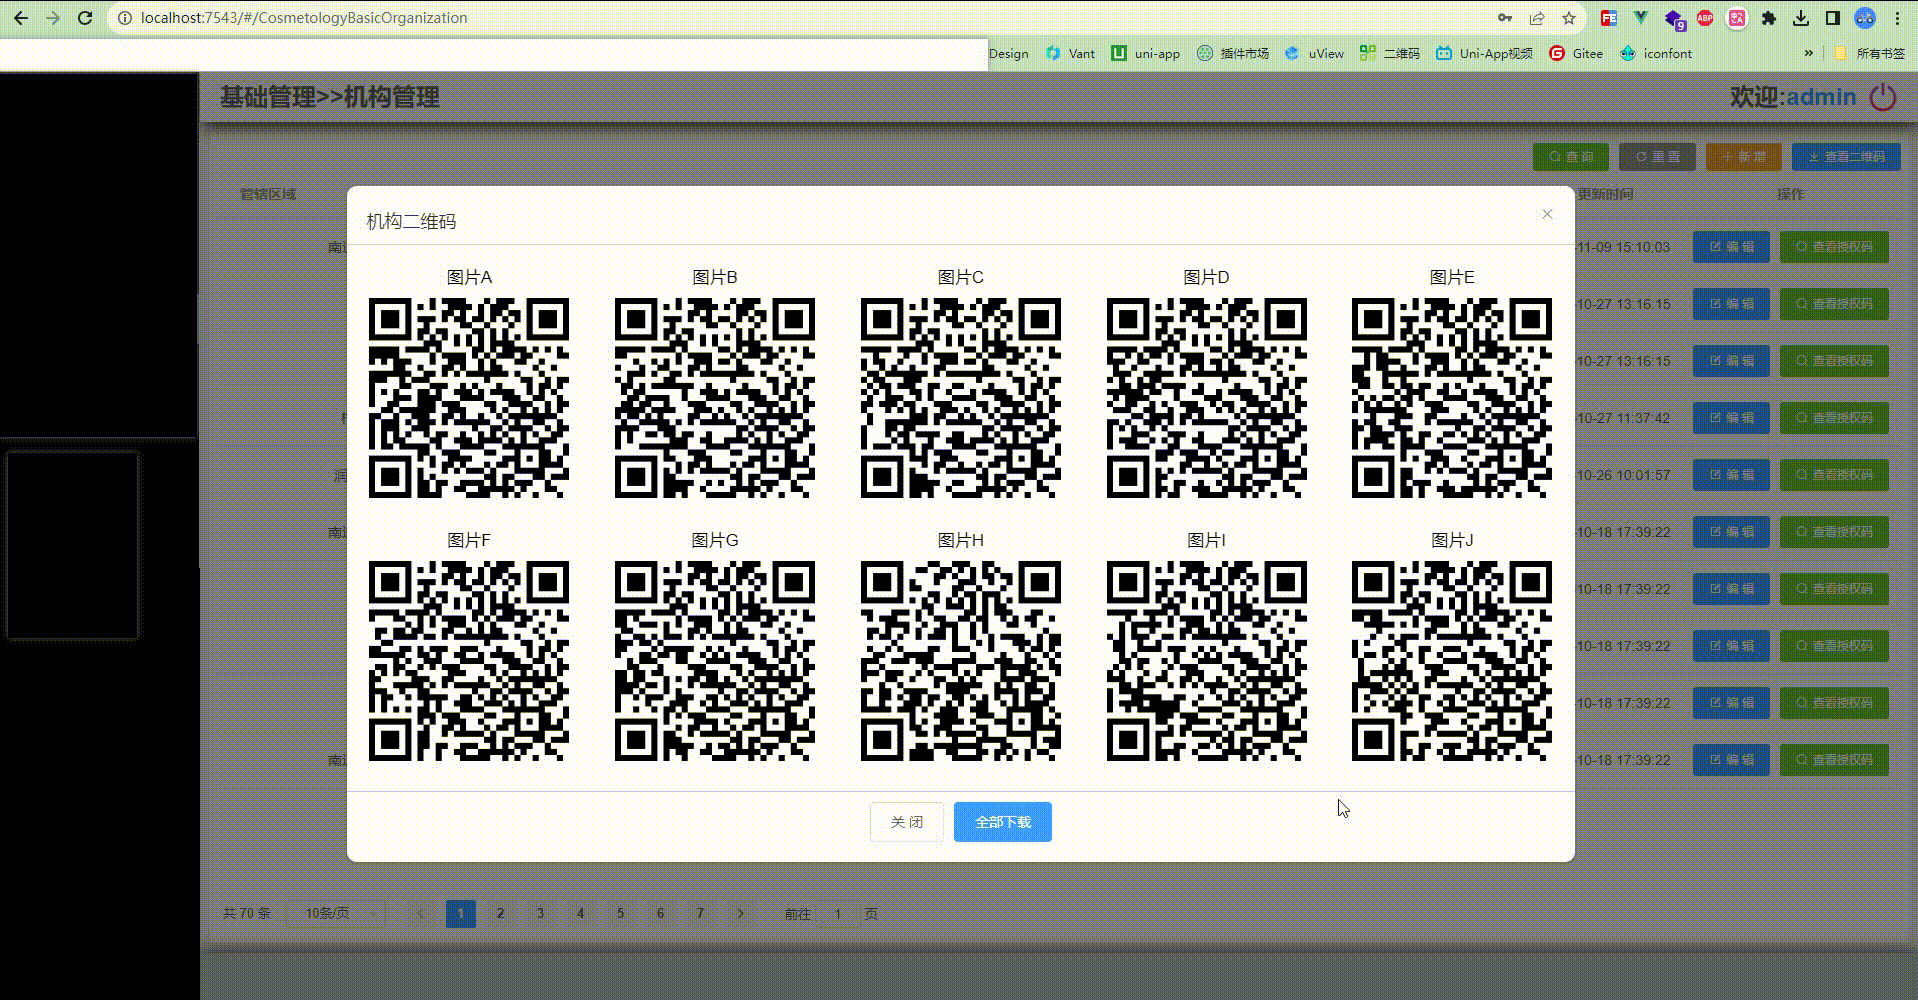
Task: Select the 图片D QR code image
Action: coord(1207,398)
